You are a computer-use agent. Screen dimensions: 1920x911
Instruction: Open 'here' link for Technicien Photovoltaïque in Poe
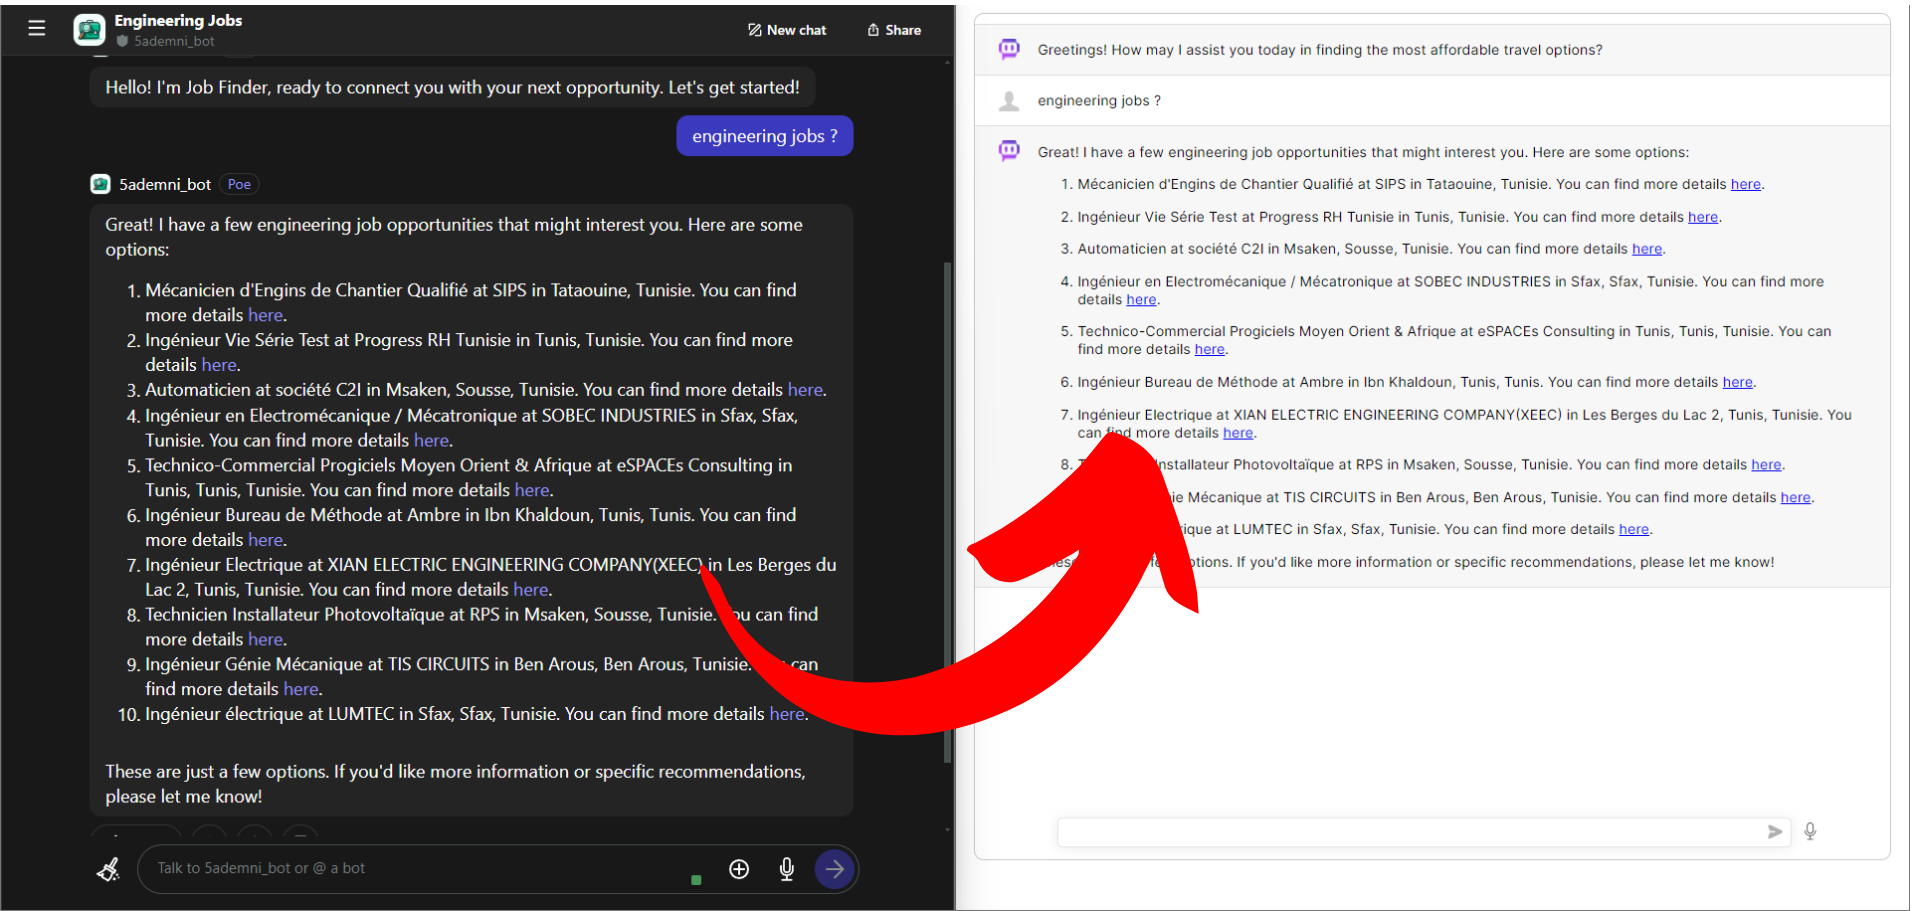pyautogui.click(x=266, y=639)
